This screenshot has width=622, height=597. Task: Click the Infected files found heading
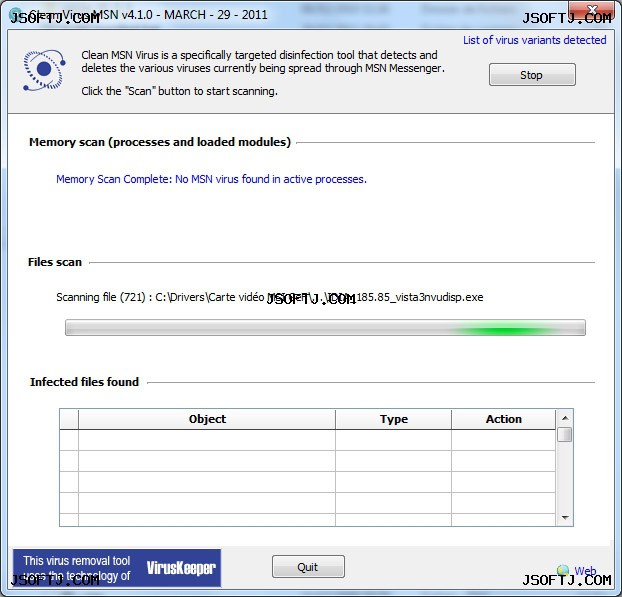[x=84, y=382]
